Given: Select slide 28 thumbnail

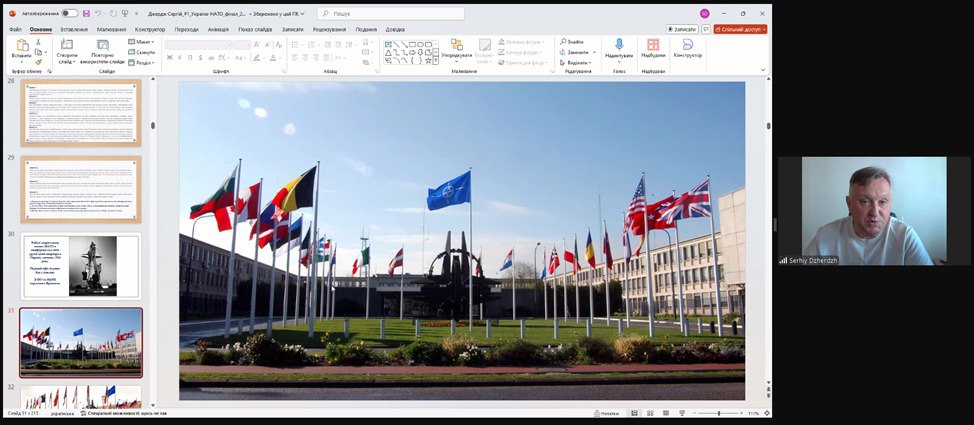Looking at the screenshot, I should pos(81,112).
